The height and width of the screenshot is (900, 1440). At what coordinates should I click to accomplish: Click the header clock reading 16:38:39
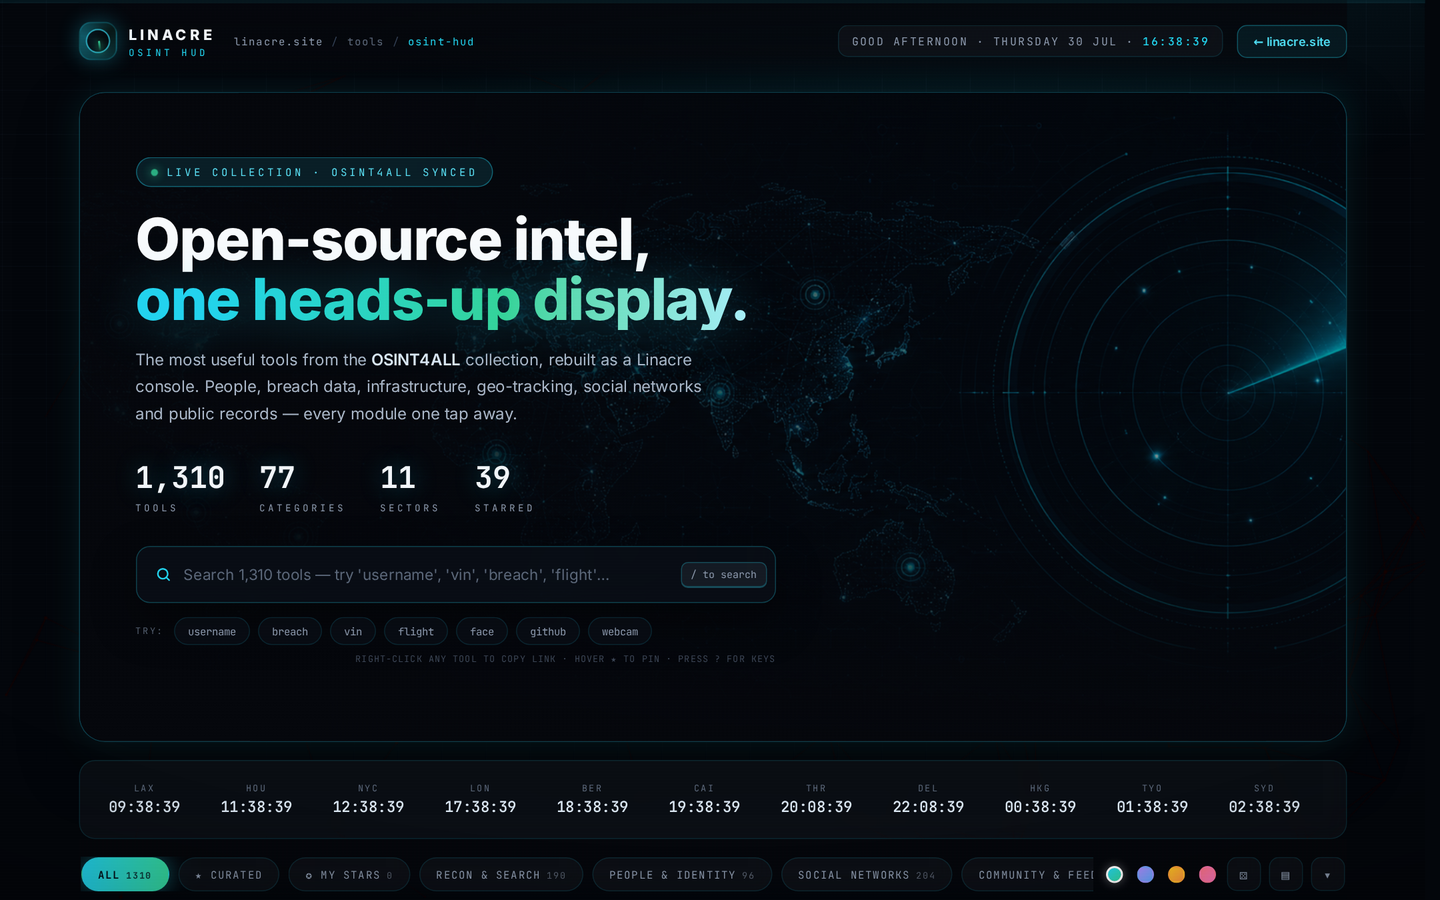click(1175, 42)
